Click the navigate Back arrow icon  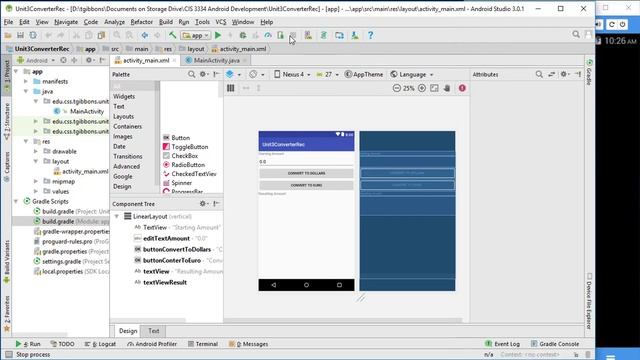pyautogui.click(x=144, y=36)
